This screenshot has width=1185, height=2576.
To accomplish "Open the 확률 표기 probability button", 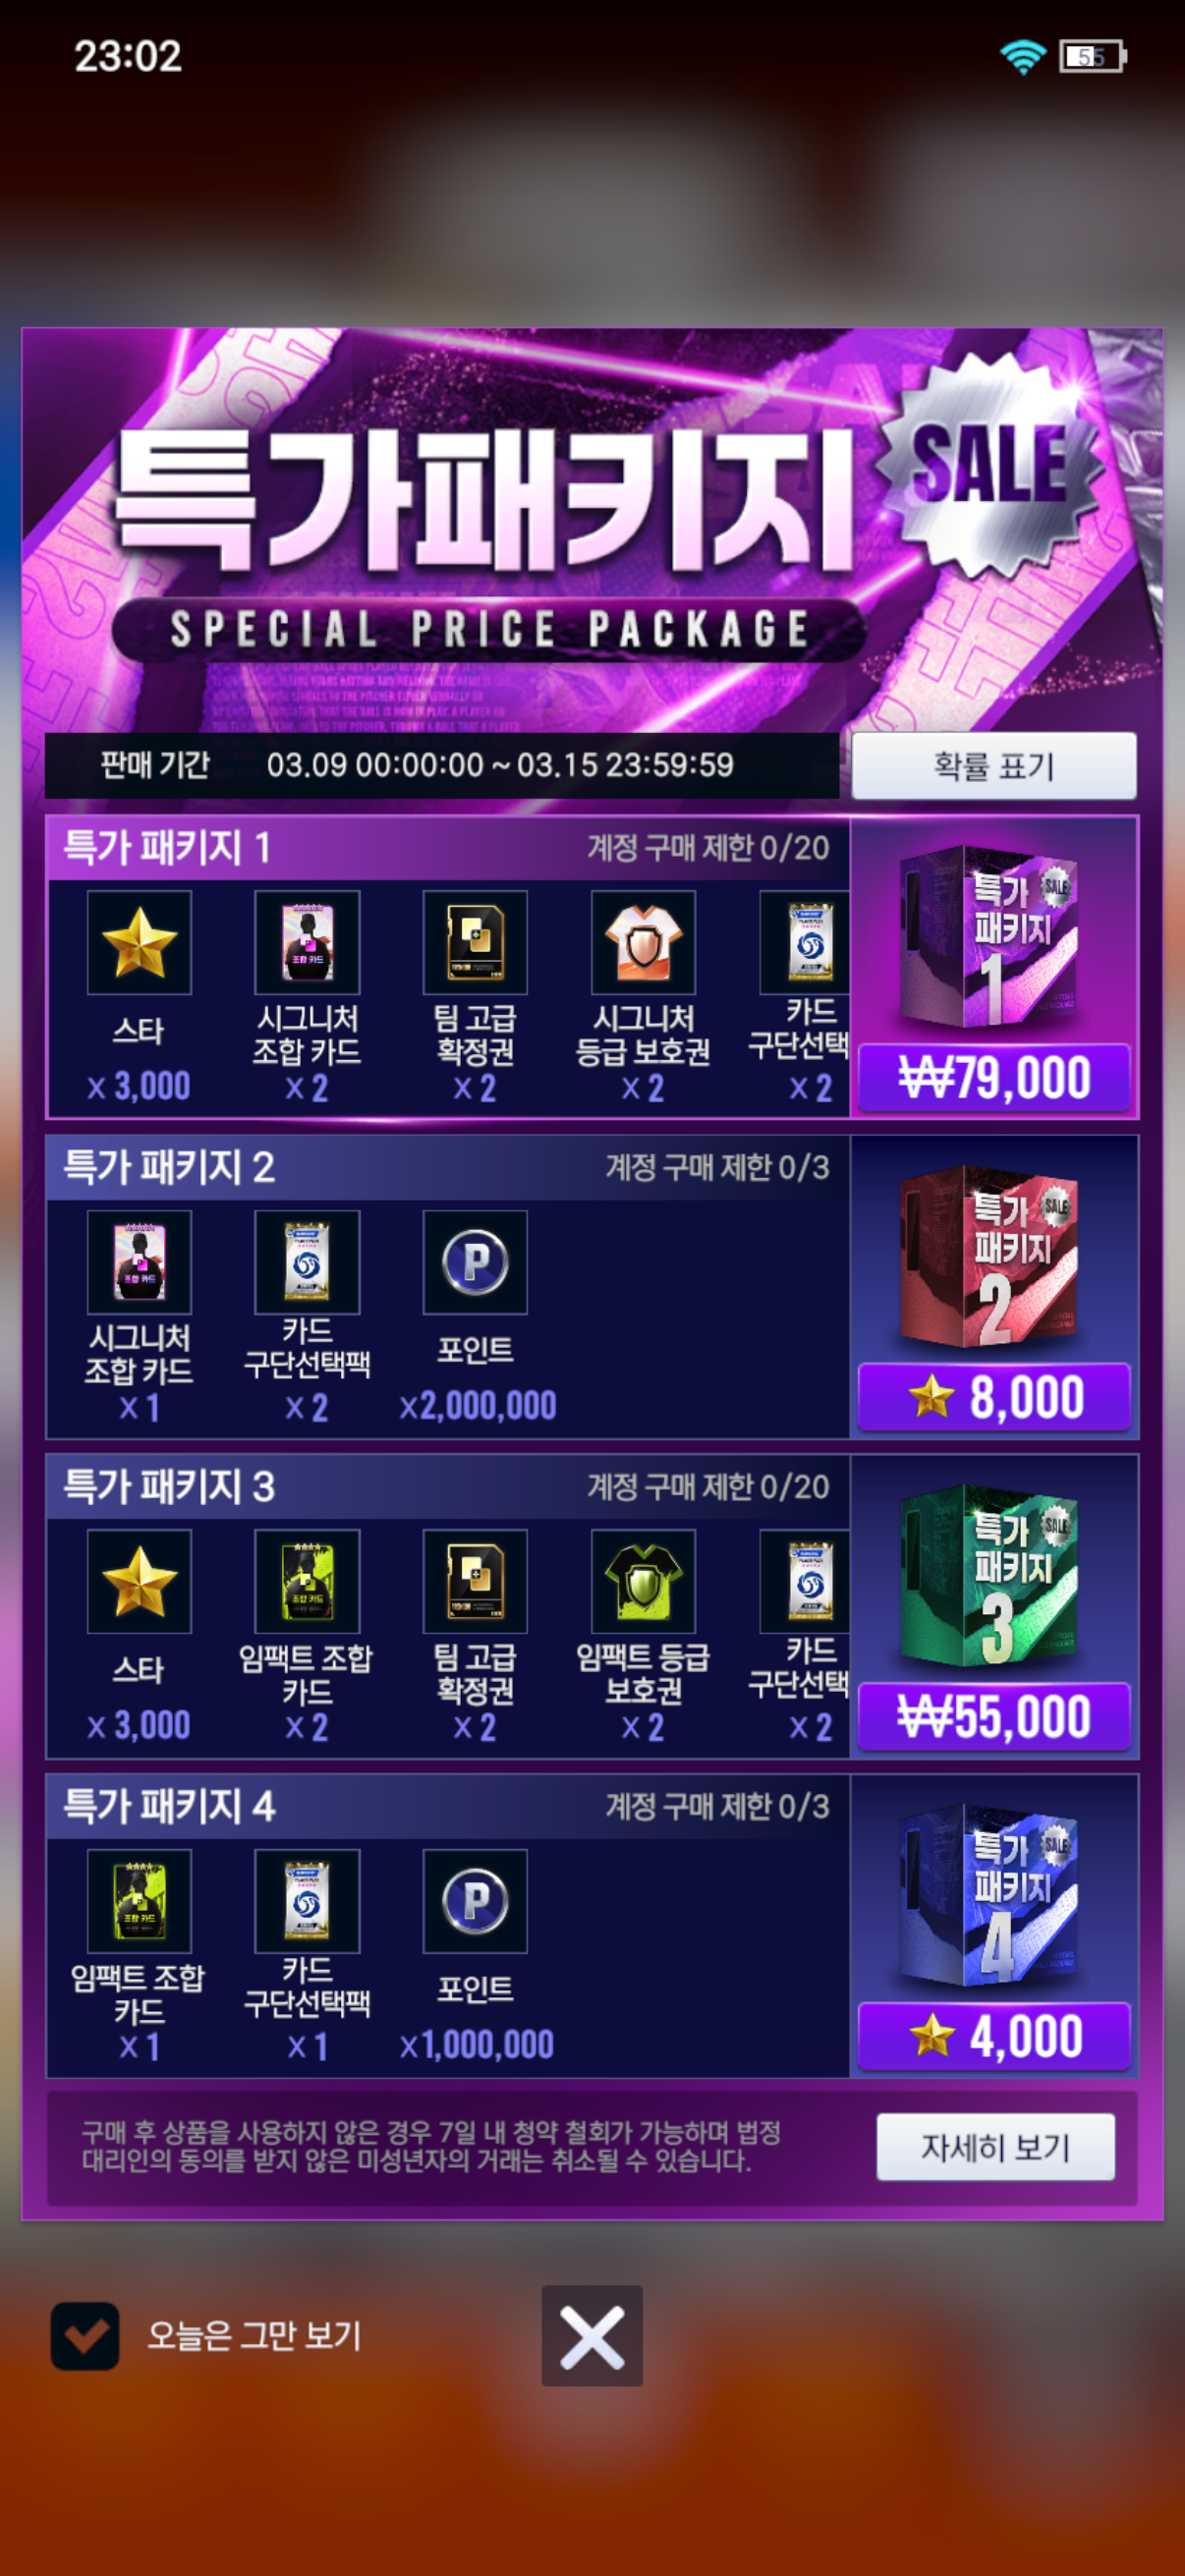I will pyautogui.click(x=994, y=766).
